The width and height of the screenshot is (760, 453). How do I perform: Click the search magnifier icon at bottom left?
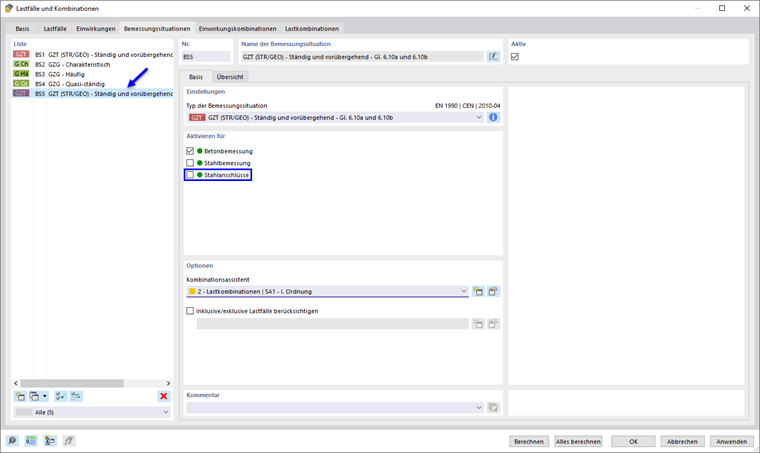coord(12,440)
